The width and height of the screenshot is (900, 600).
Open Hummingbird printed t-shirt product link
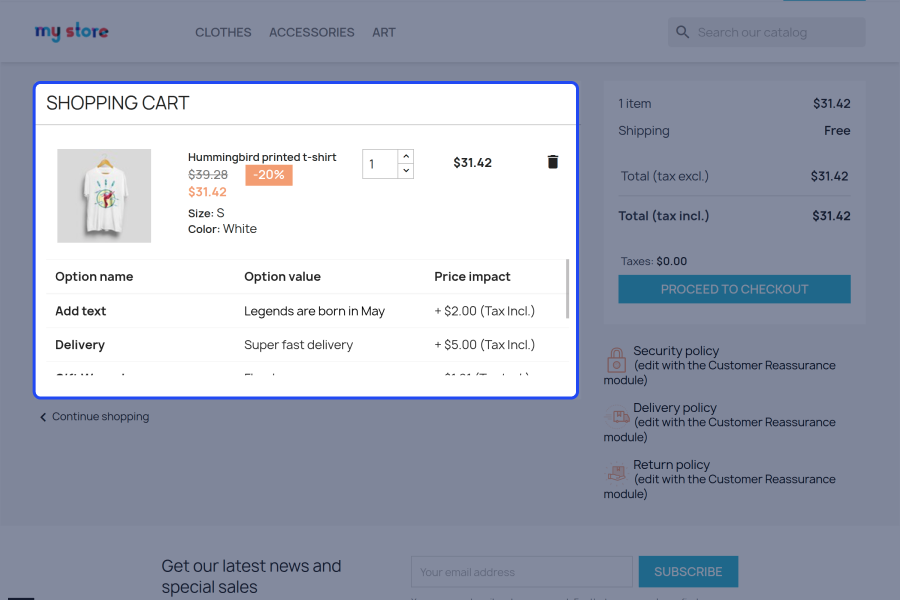click(262, 157)
